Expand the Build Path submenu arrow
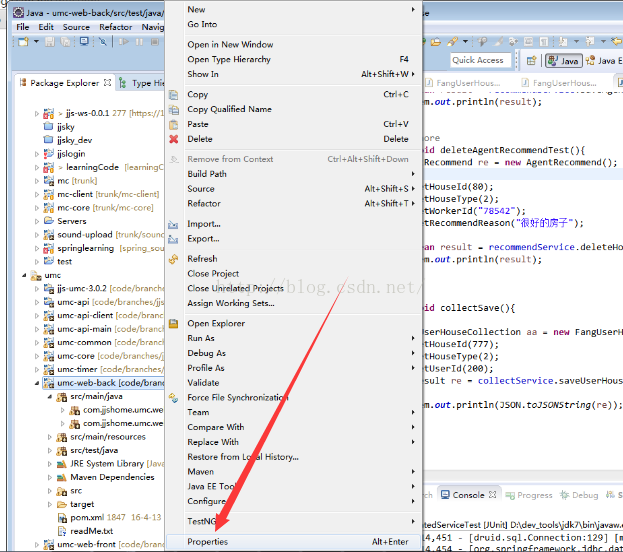Viewport: 623px width, 552px height. tap(413, 174)
